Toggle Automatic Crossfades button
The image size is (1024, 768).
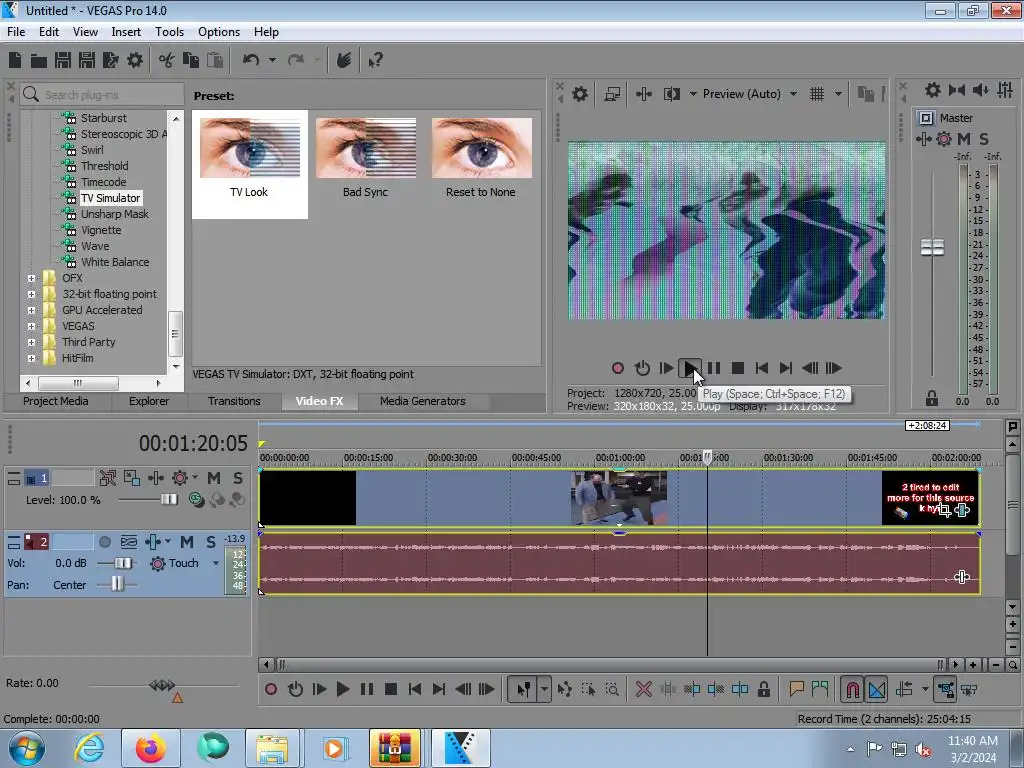(x=877, y=689)
